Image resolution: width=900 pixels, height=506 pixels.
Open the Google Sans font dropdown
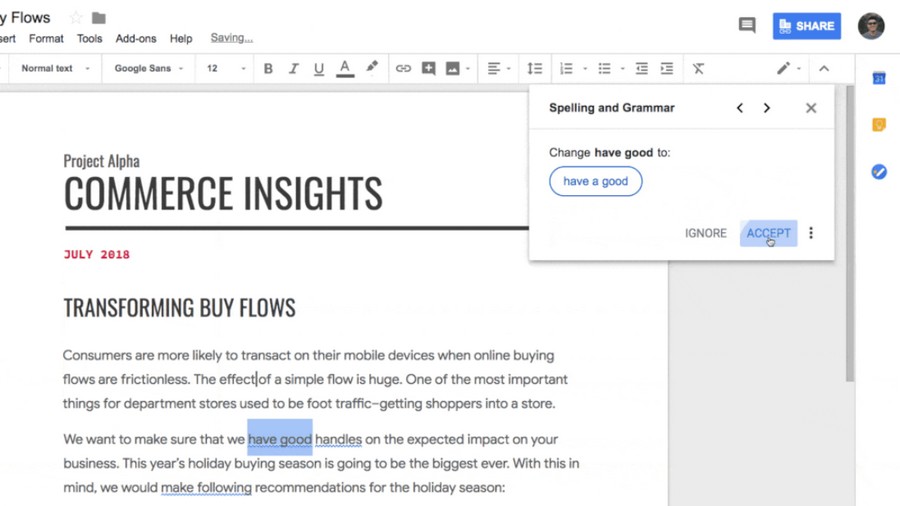tap(149, 68)
